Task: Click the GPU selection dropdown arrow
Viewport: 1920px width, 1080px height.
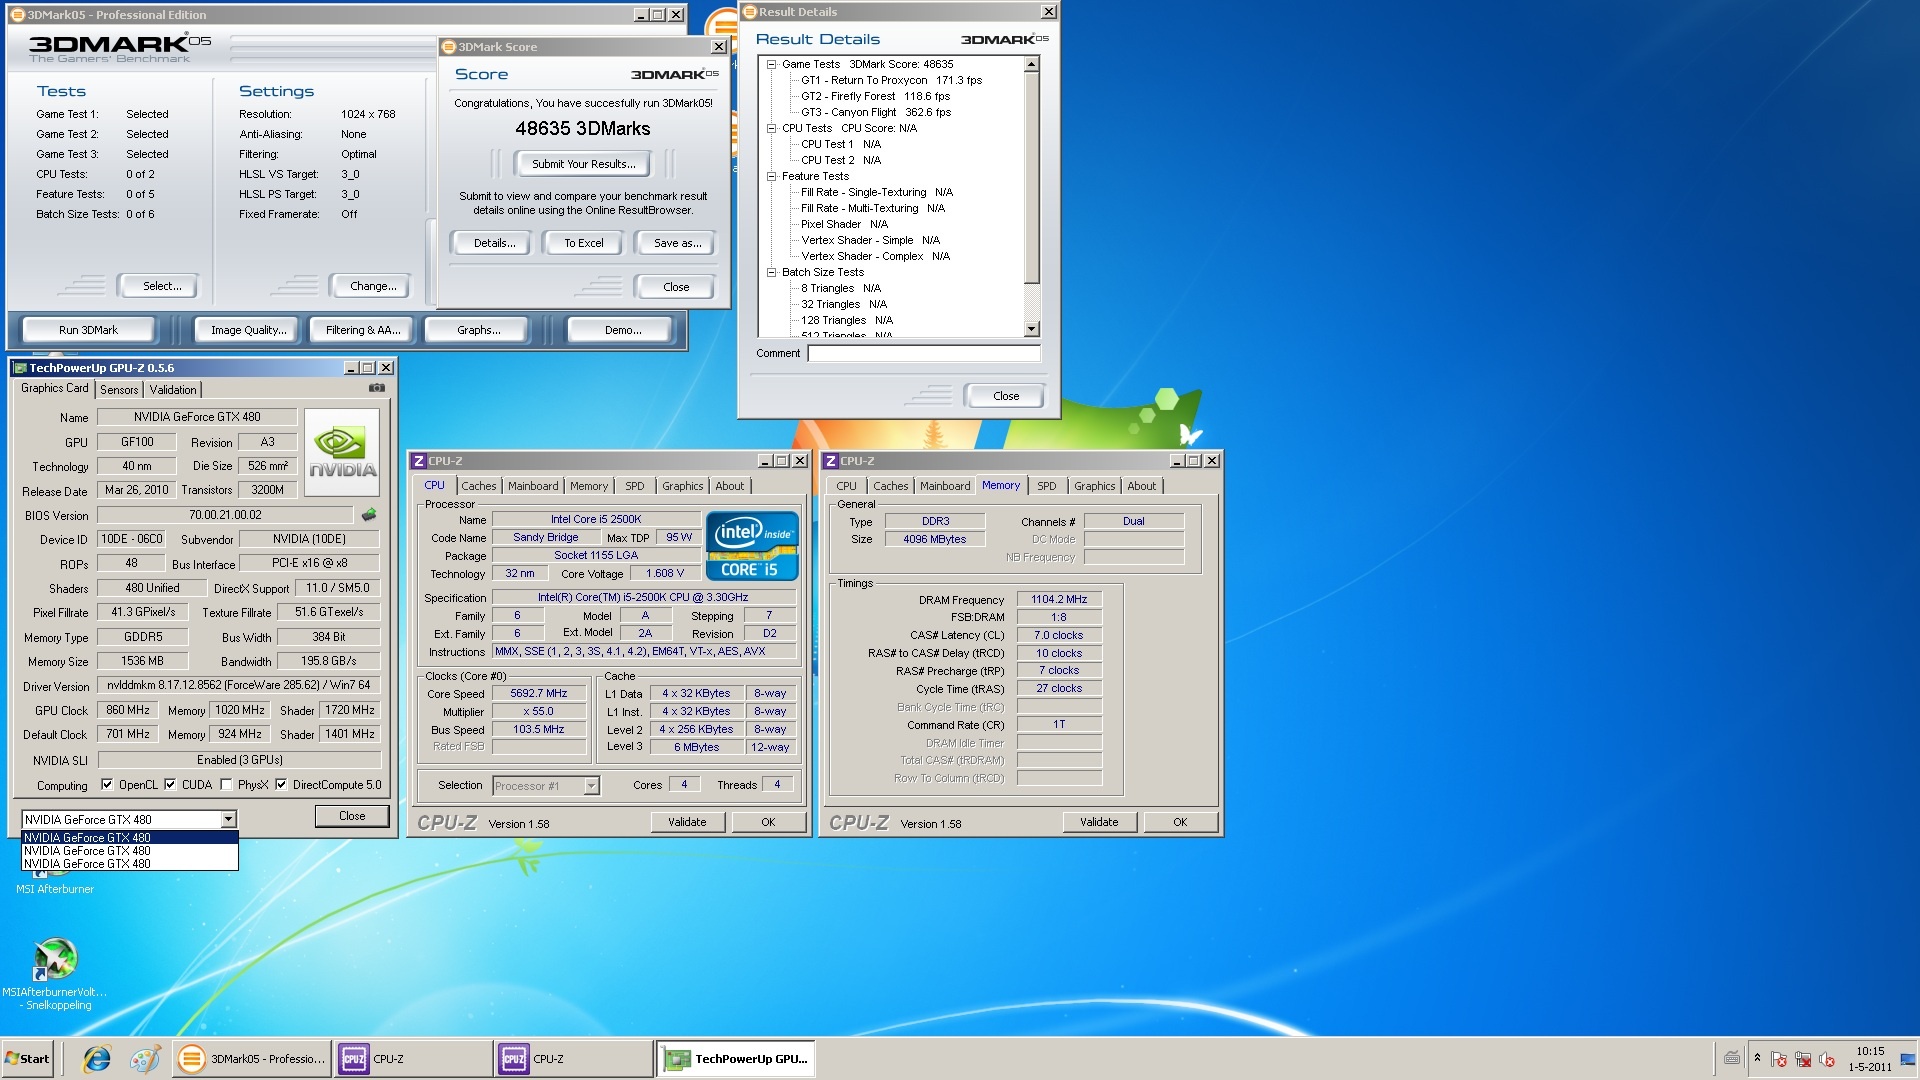Action: pos(228,820)
